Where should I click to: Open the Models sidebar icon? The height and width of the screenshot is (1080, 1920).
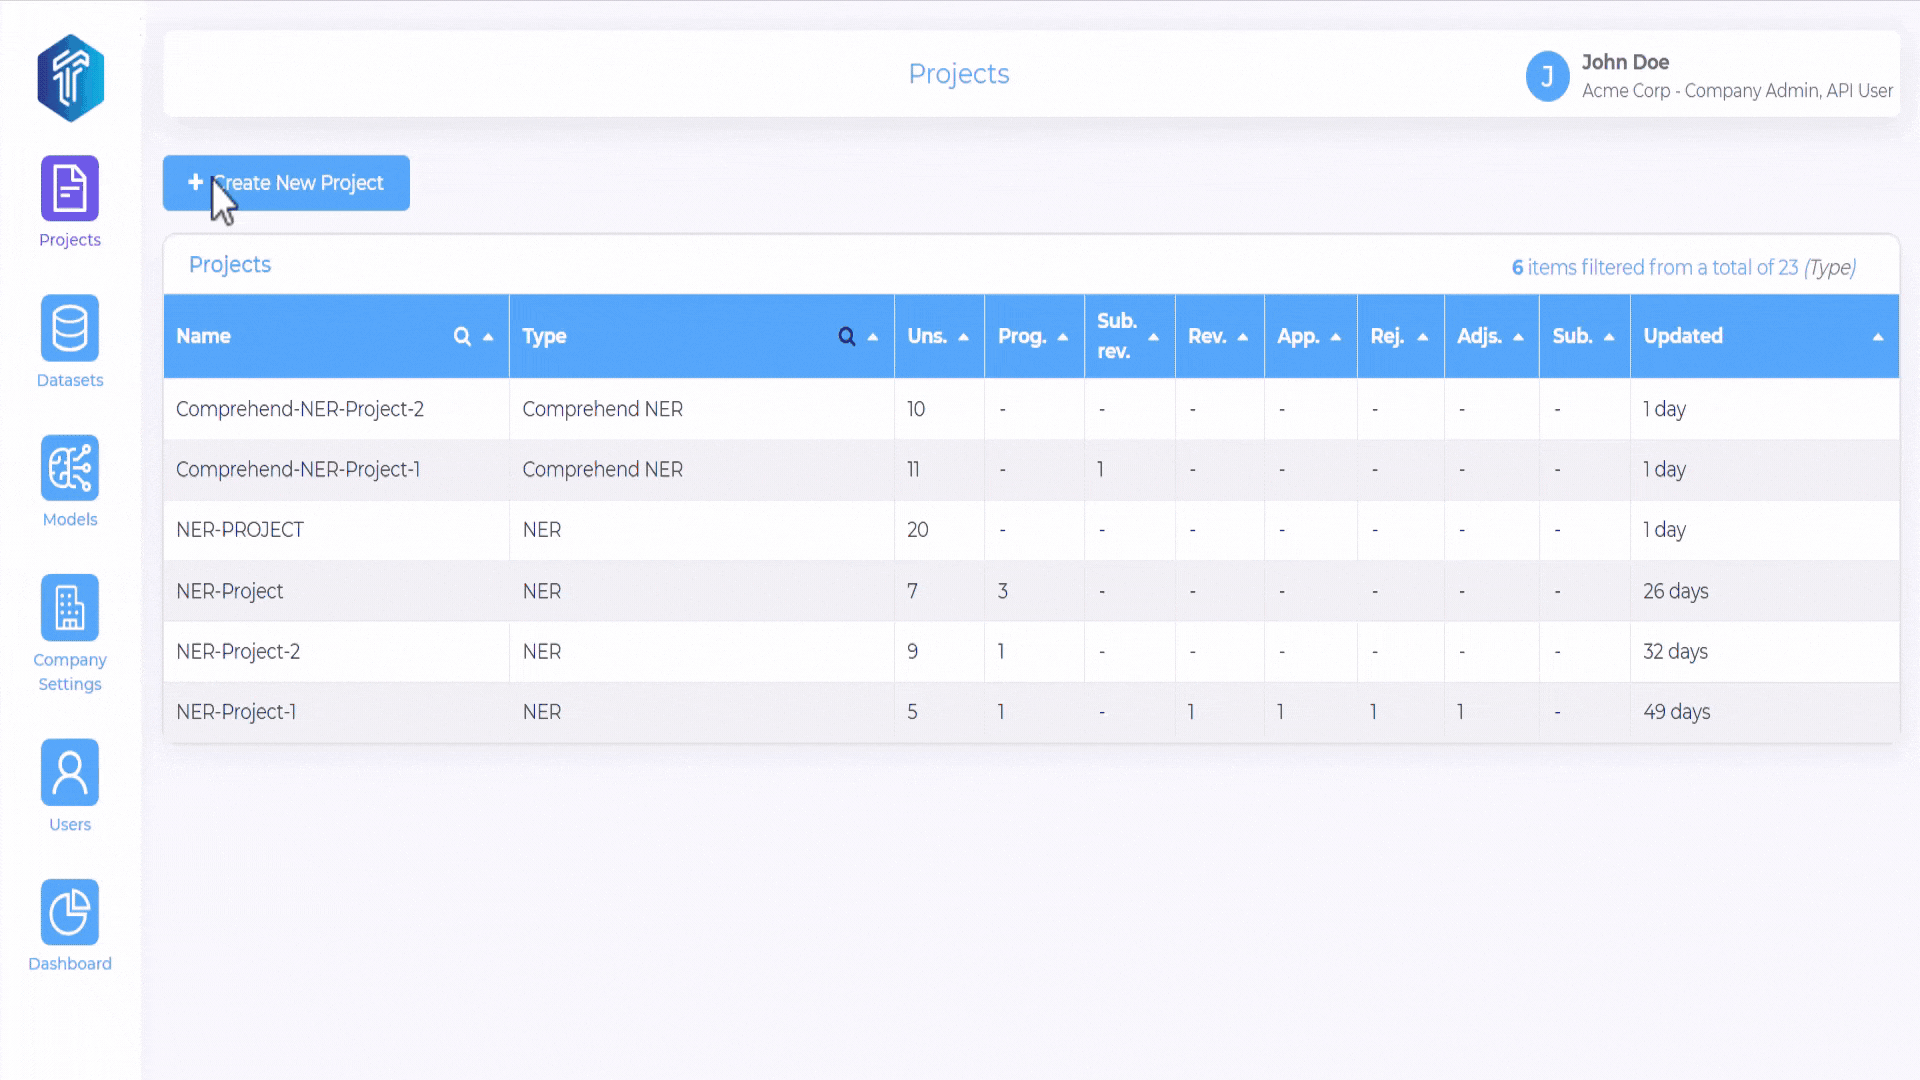[x=70, y=467]
